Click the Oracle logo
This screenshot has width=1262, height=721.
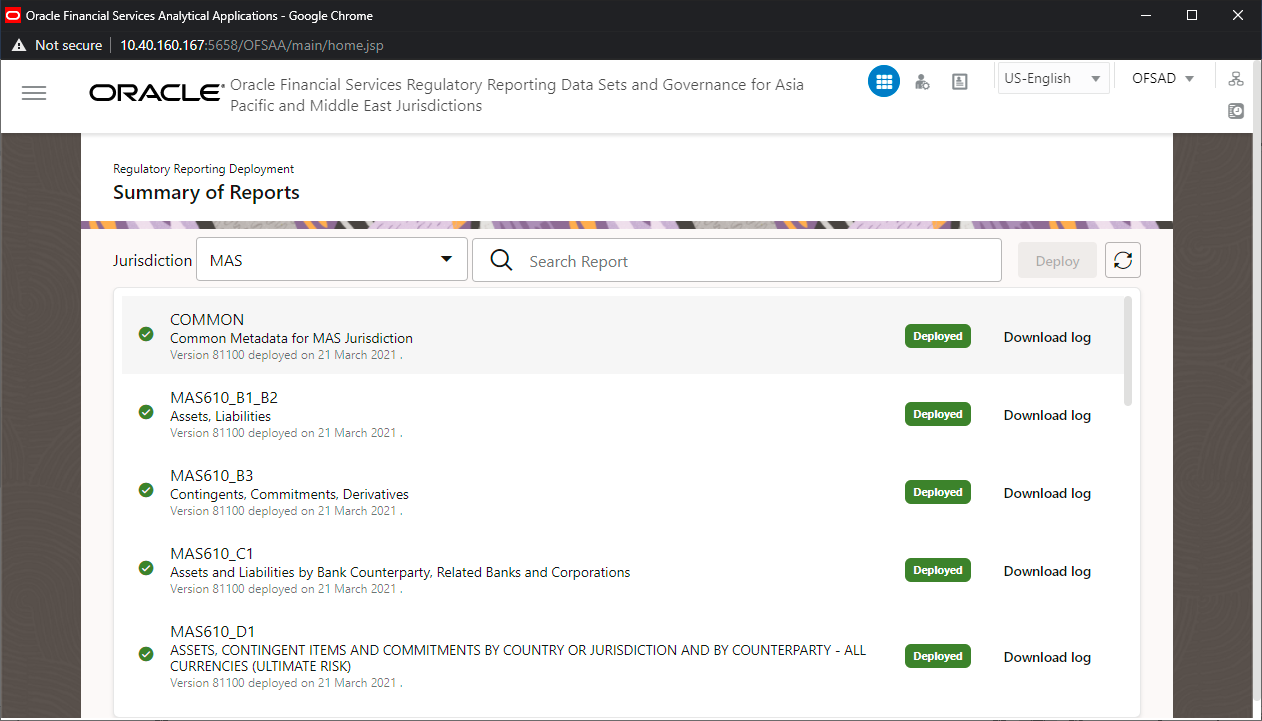click(x=156, y=93)
